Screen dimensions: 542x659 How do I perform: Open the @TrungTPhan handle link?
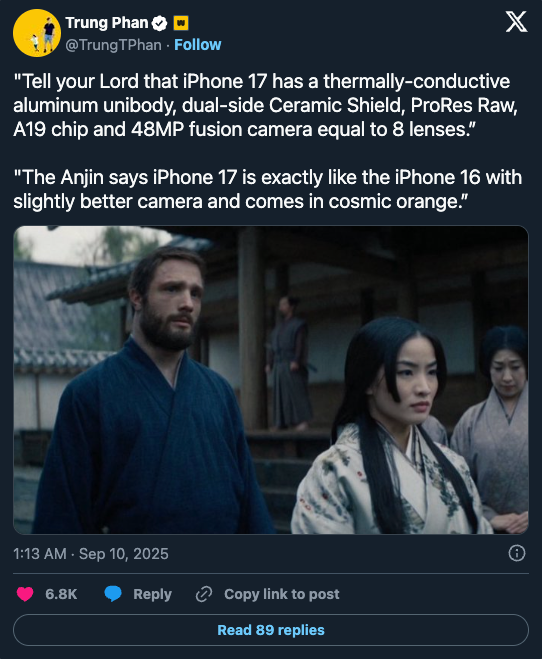[x=113, y=45]
